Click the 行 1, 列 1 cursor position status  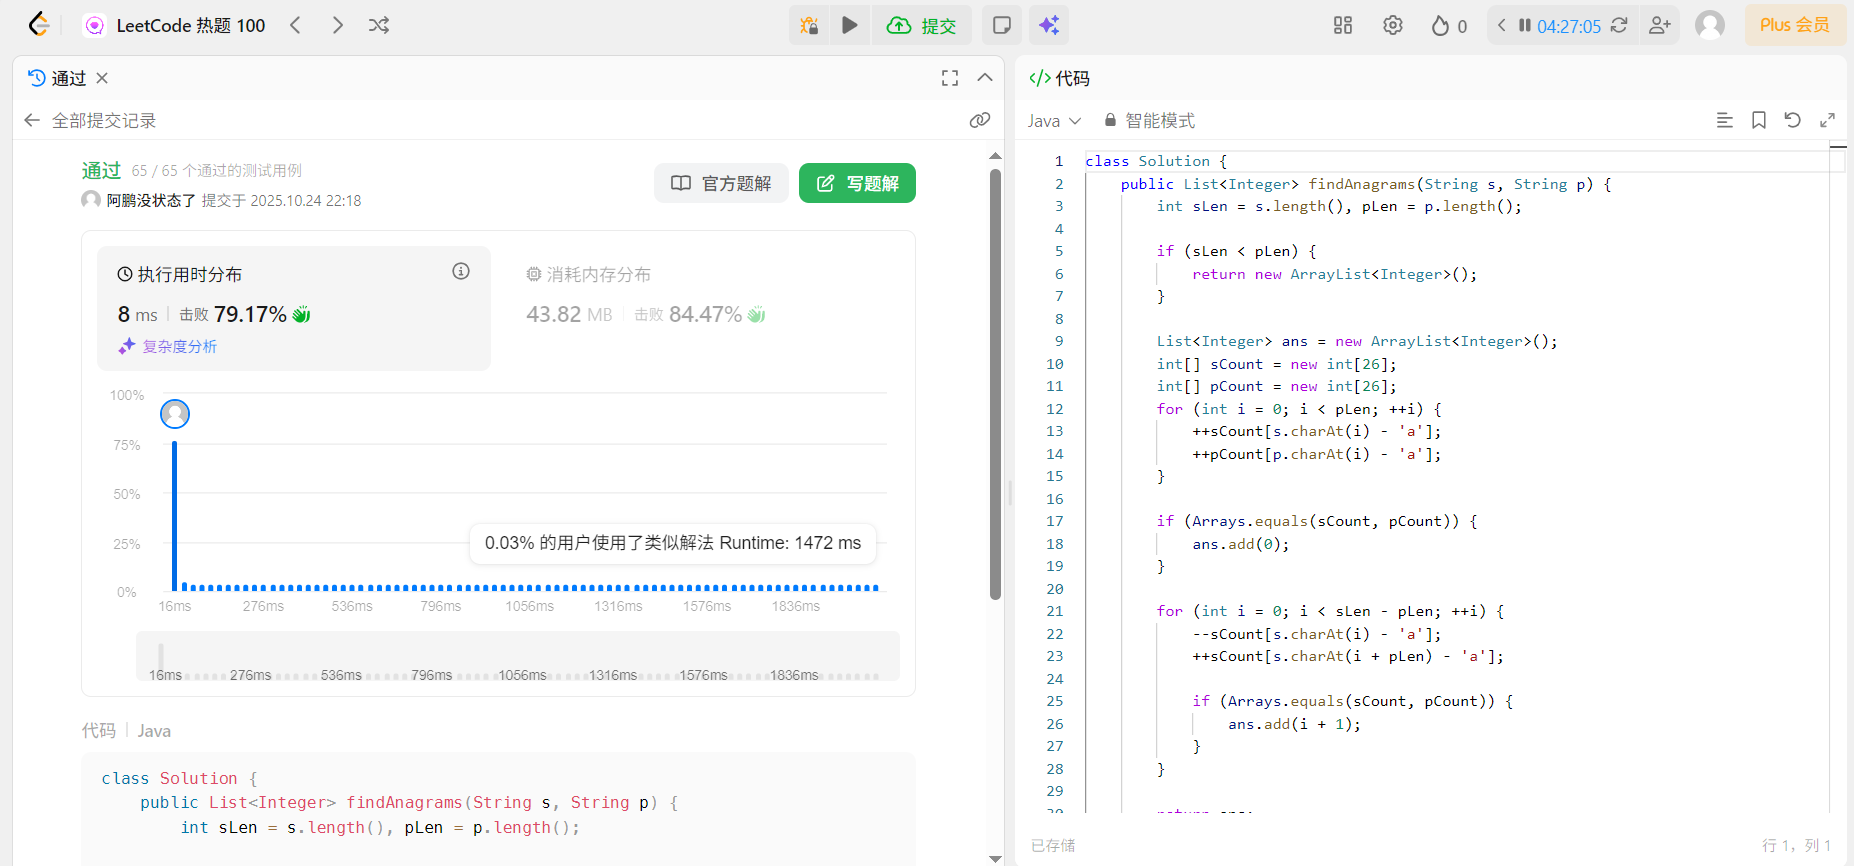1796,845
